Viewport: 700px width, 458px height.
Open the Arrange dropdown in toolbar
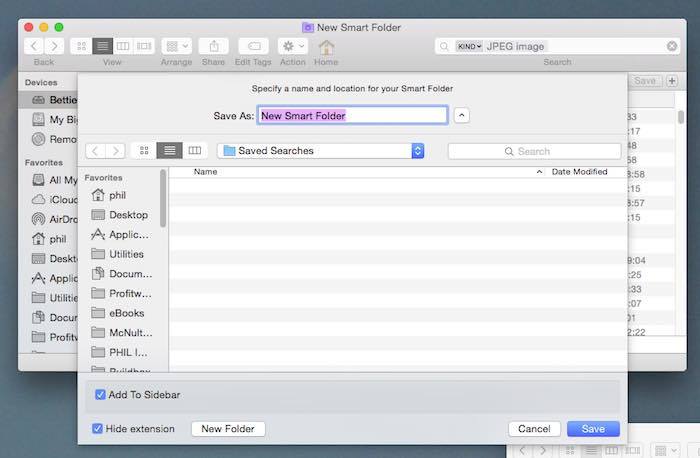pos(177,46)
